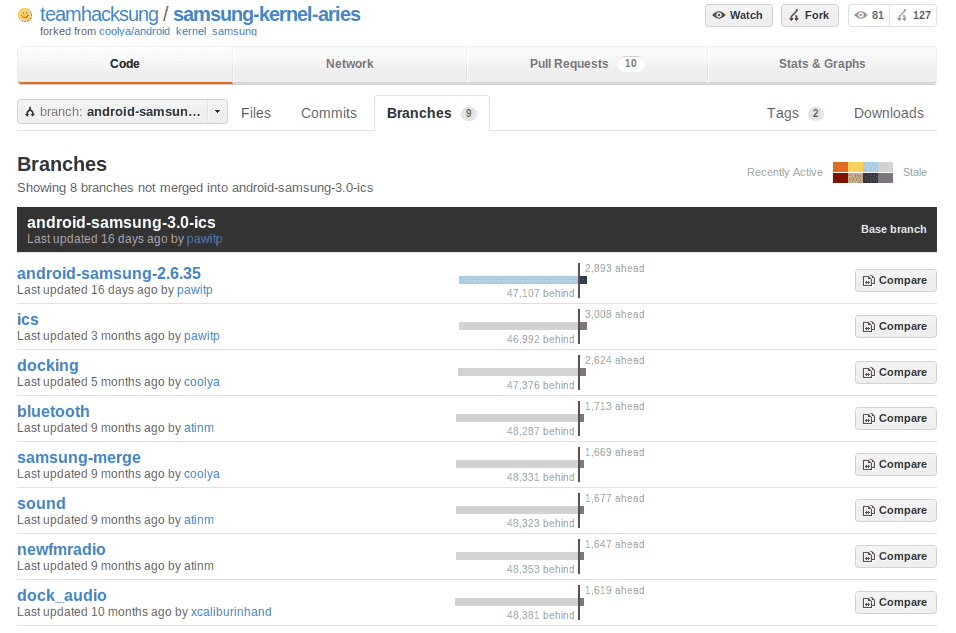This screenshot has width=956, height=633.
Task: Open the ics branch link
Action: [x=27, y=320]
